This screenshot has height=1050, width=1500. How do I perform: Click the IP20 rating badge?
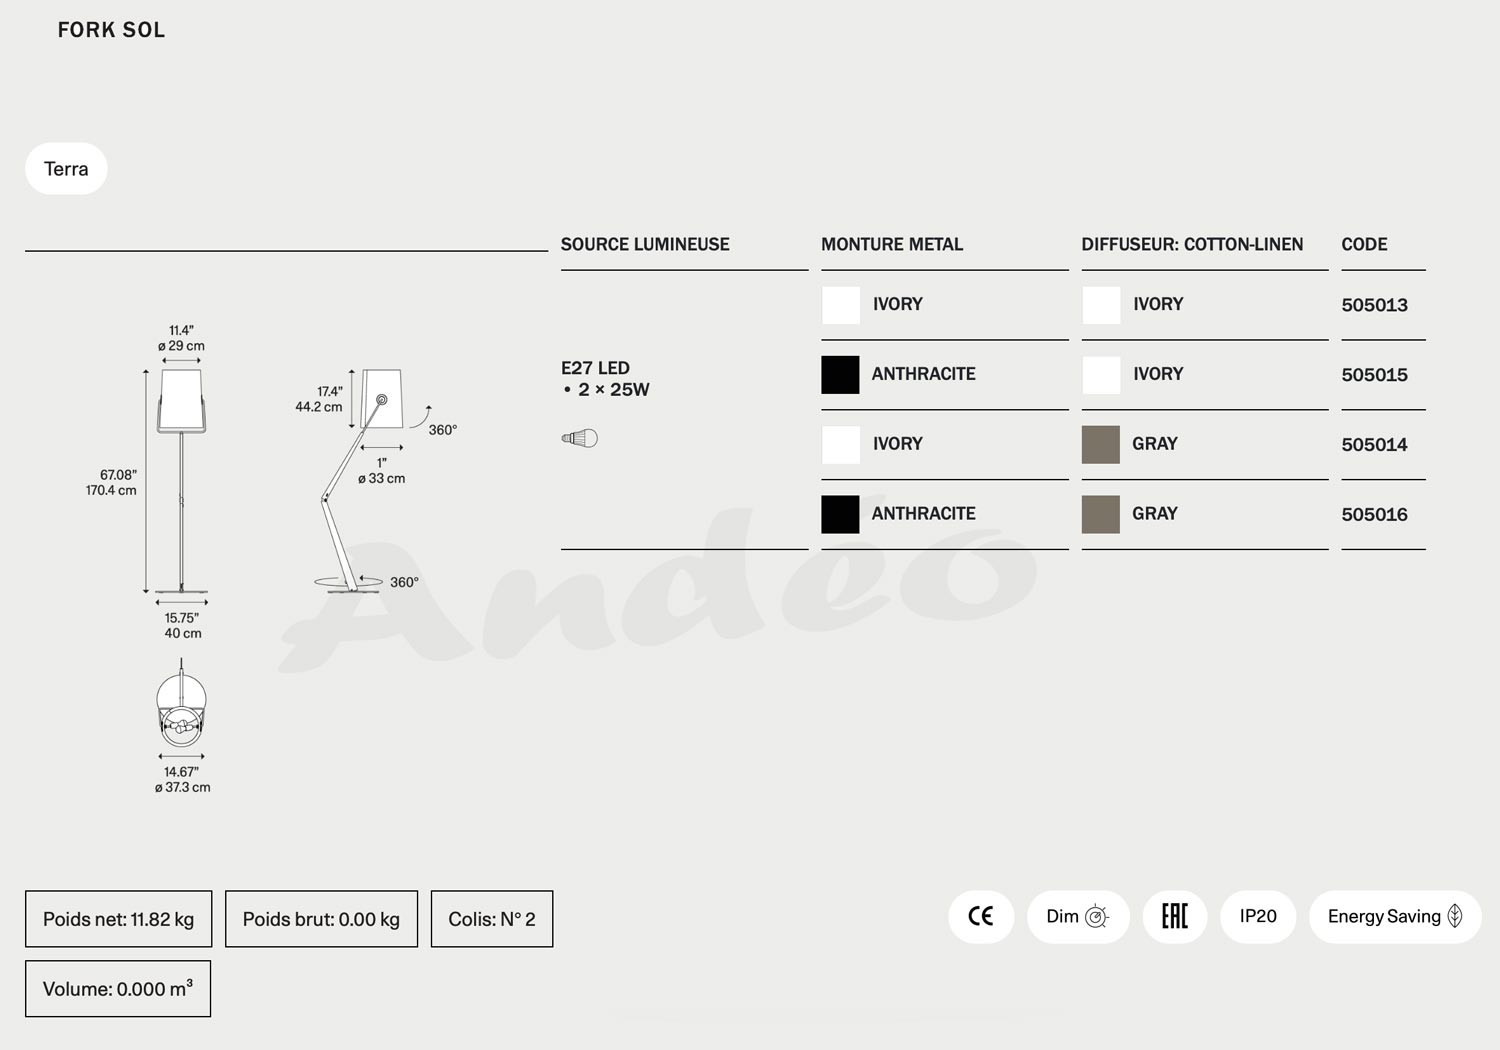pyautogui.click(x=1258, y=917)
